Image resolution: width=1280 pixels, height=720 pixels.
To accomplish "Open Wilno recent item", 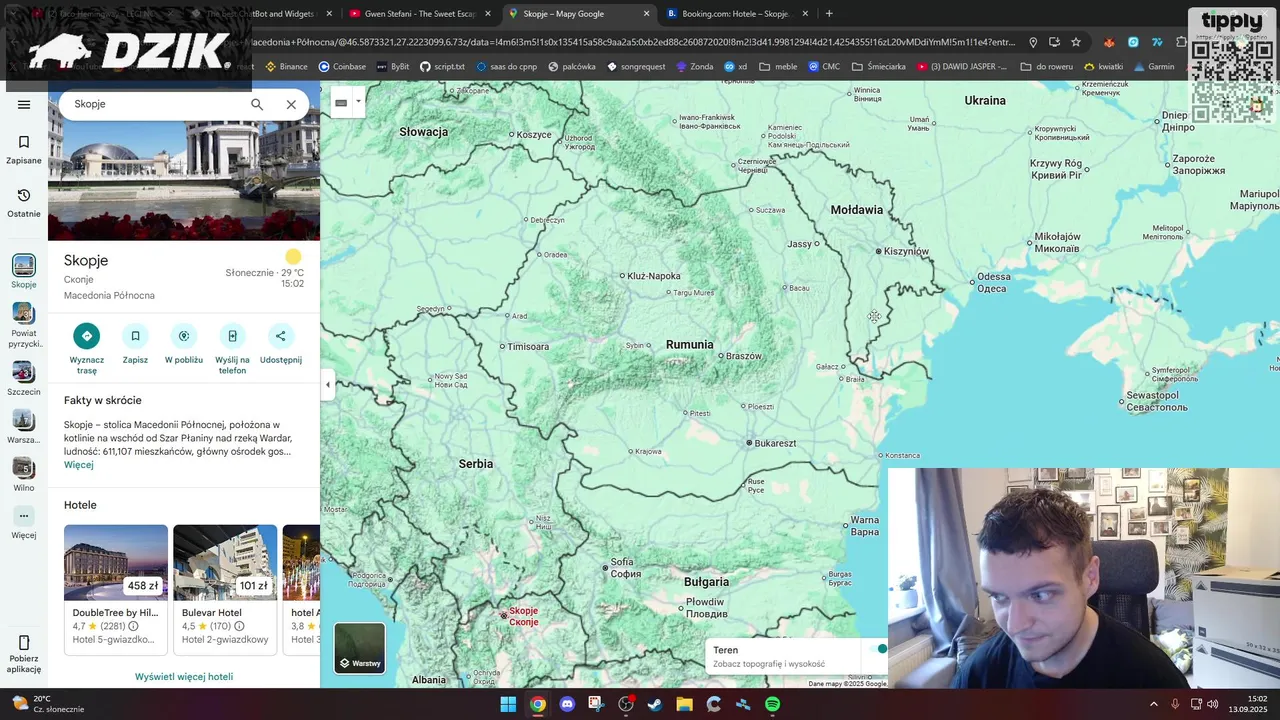I will (x=24, y=474).
